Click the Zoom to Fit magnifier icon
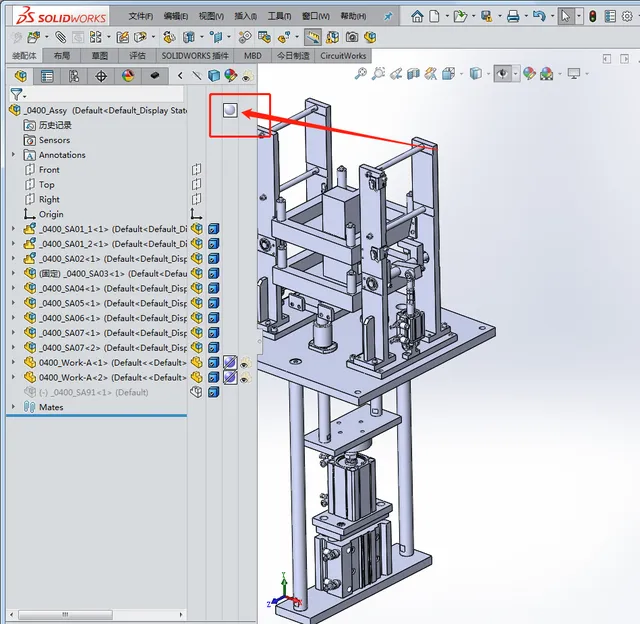This screenshot has height=624, width=640. click(360, 73)
